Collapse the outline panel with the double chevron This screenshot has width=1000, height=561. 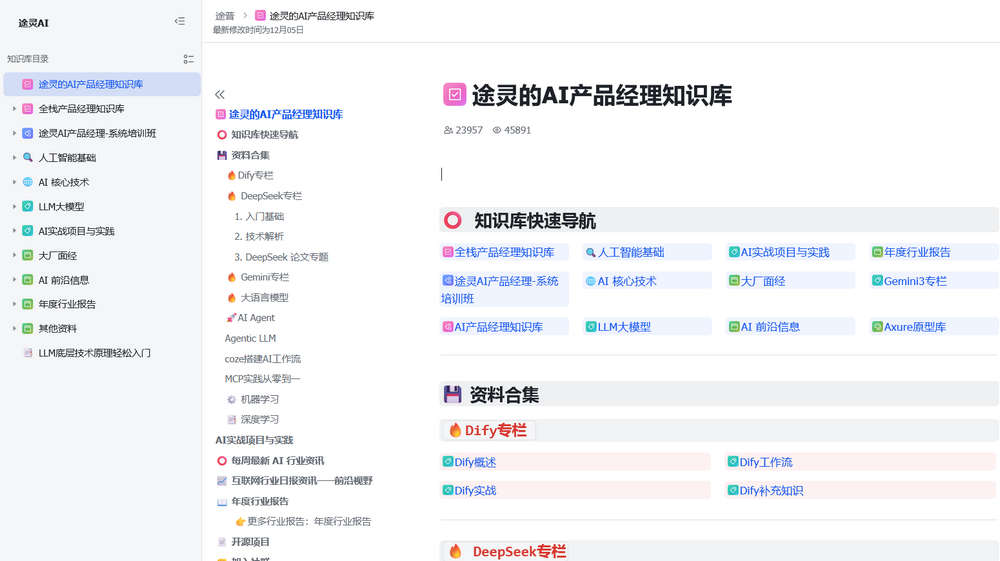click(x=219, y=94)
